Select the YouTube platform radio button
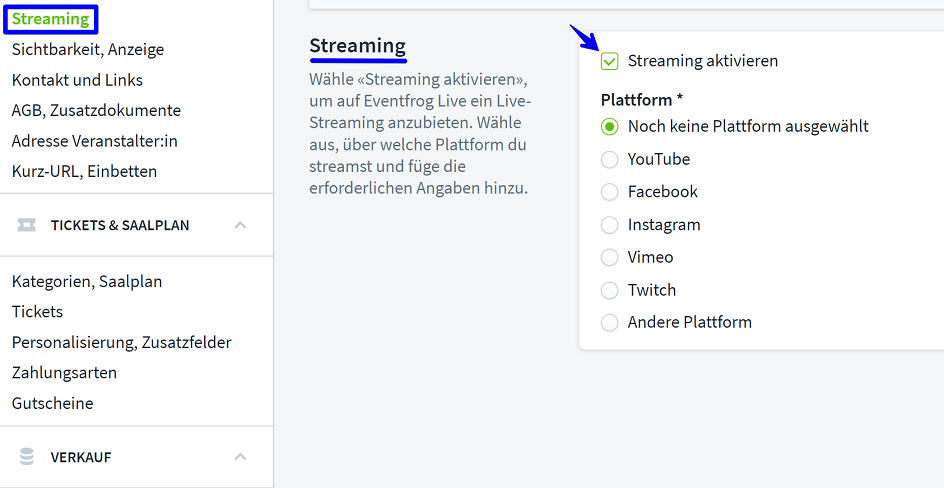 [609, 159]
